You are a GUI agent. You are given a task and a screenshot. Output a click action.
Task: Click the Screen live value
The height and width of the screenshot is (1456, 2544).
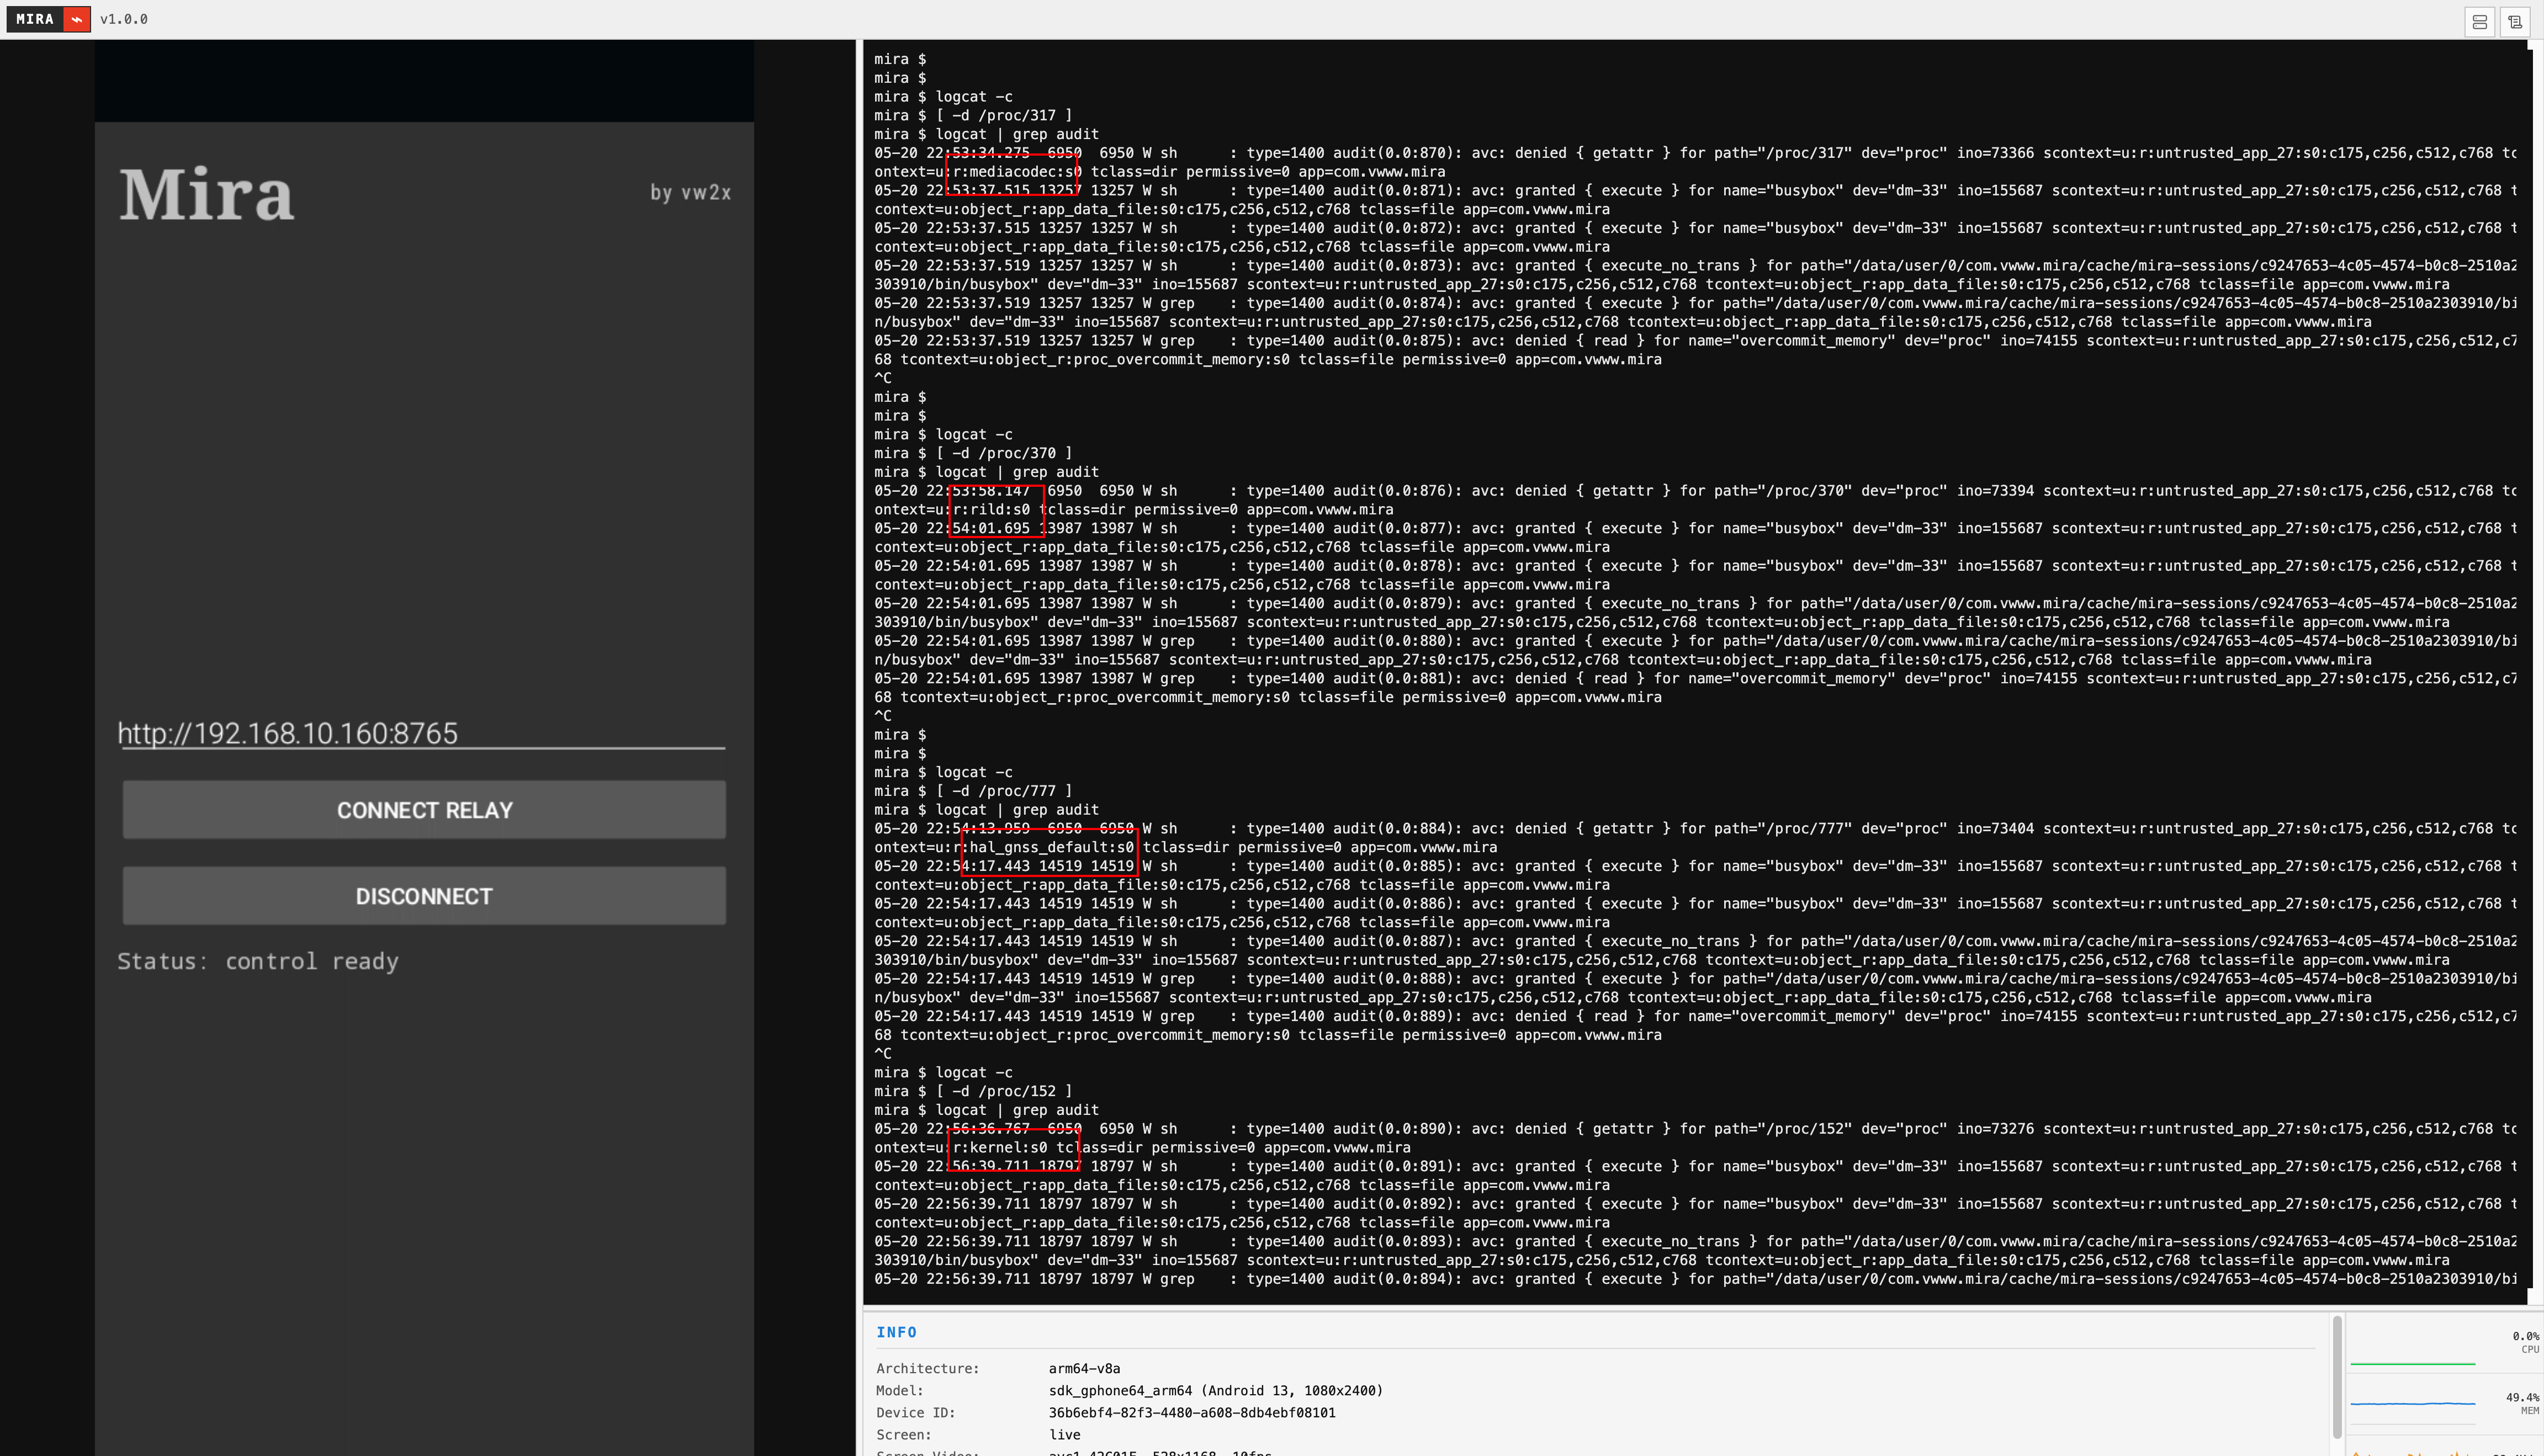pos(1064,1435)
